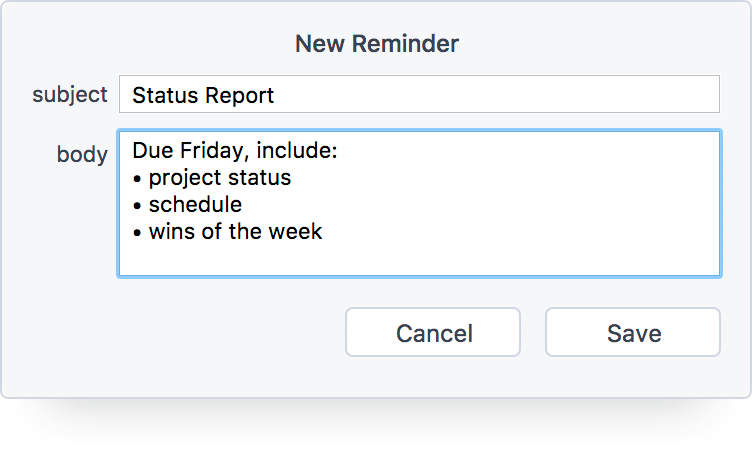The image size is (752, 451).
Task: Click the 'body' field label
Action: tap(82, 154)
